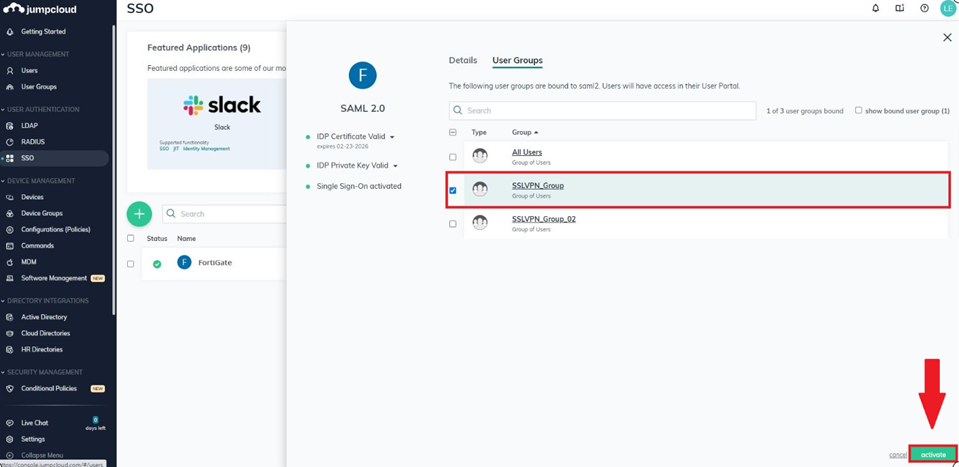Switch to the Details tab
This screenshot has height=467, width=959.
(x=462, y=60)
